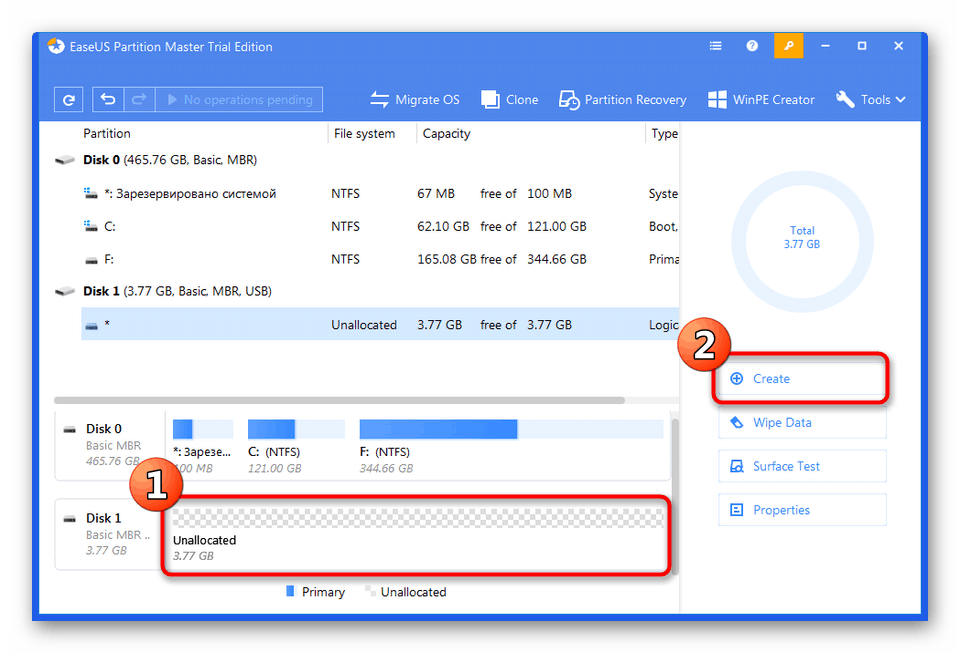Expand the Tools dropdown menu
The width and height of the screenshot is (960, 653).
click(x=871, y=100)
